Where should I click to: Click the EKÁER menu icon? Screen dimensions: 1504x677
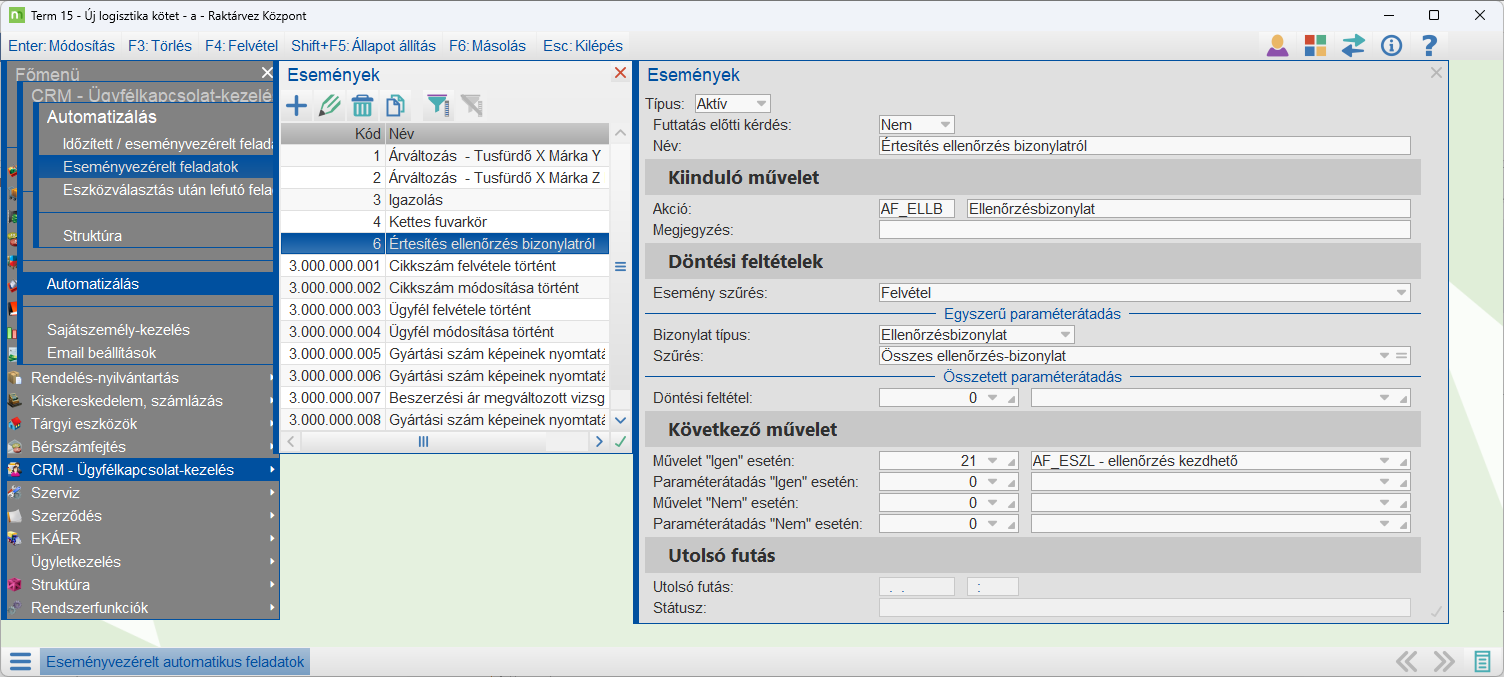(x=15, y=539)
